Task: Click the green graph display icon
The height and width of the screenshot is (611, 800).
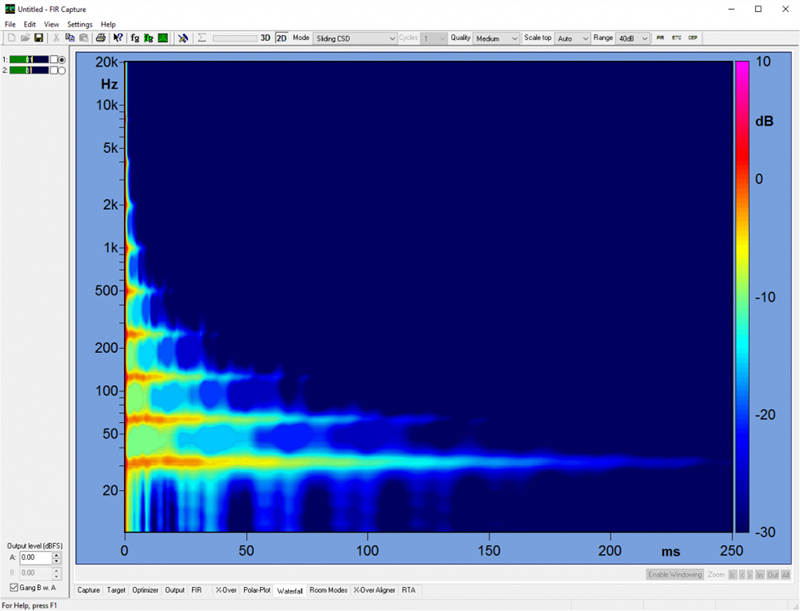Action: 163,38
